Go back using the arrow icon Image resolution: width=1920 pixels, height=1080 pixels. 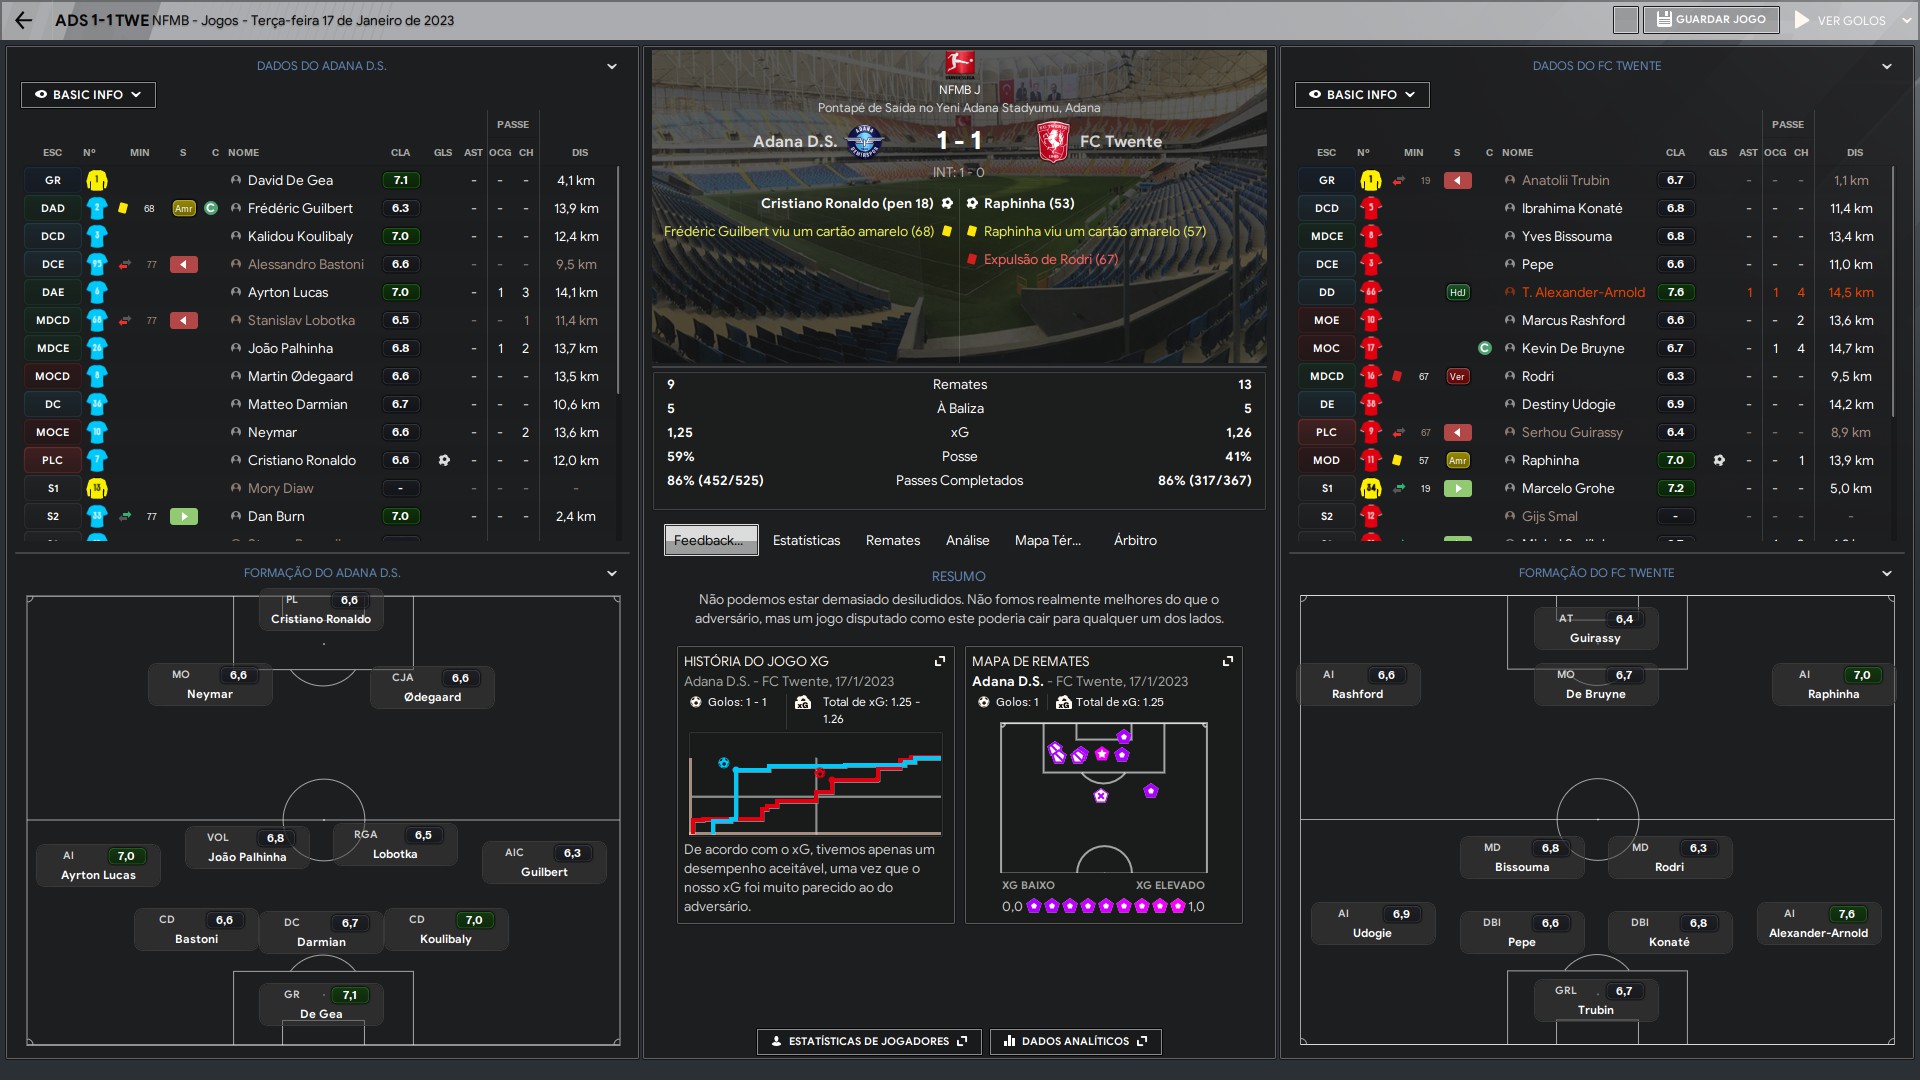click(x=24, y=20)
